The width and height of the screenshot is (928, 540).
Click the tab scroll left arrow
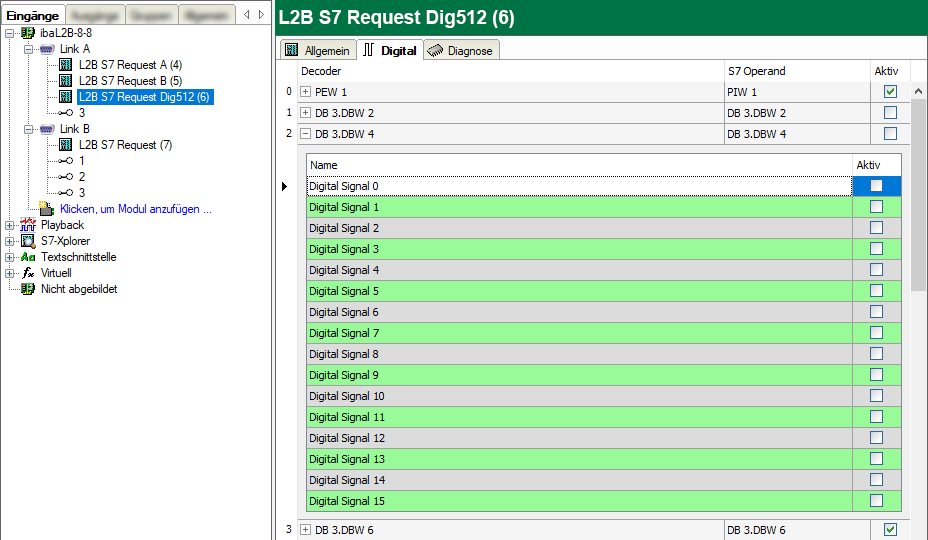[x=247, y=15]
